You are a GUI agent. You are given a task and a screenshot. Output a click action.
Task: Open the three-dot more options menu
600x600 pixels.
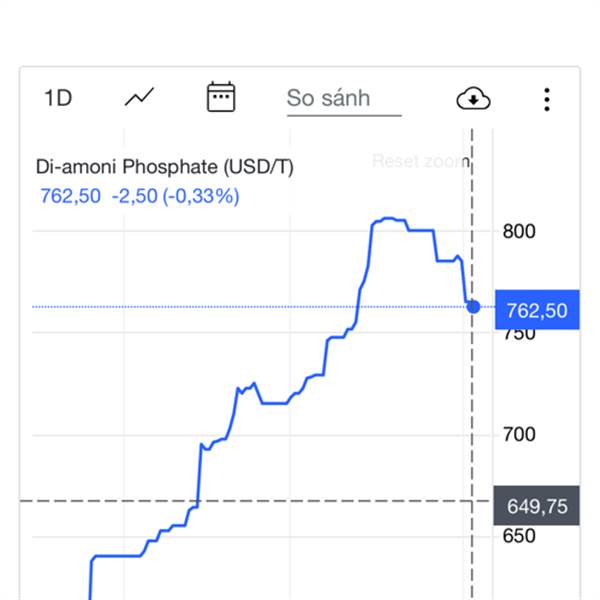coord(547,99)
